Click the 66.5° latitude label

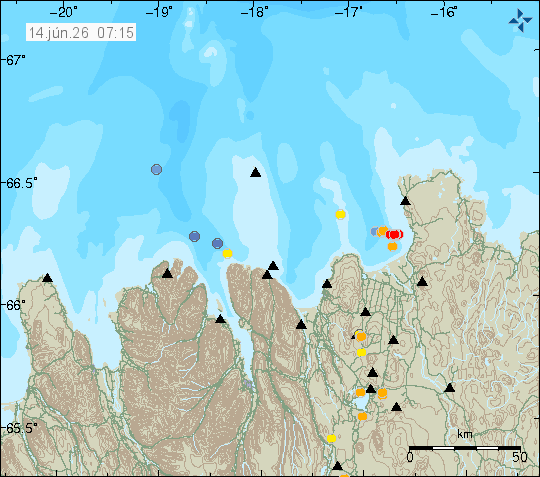(22, 183)
